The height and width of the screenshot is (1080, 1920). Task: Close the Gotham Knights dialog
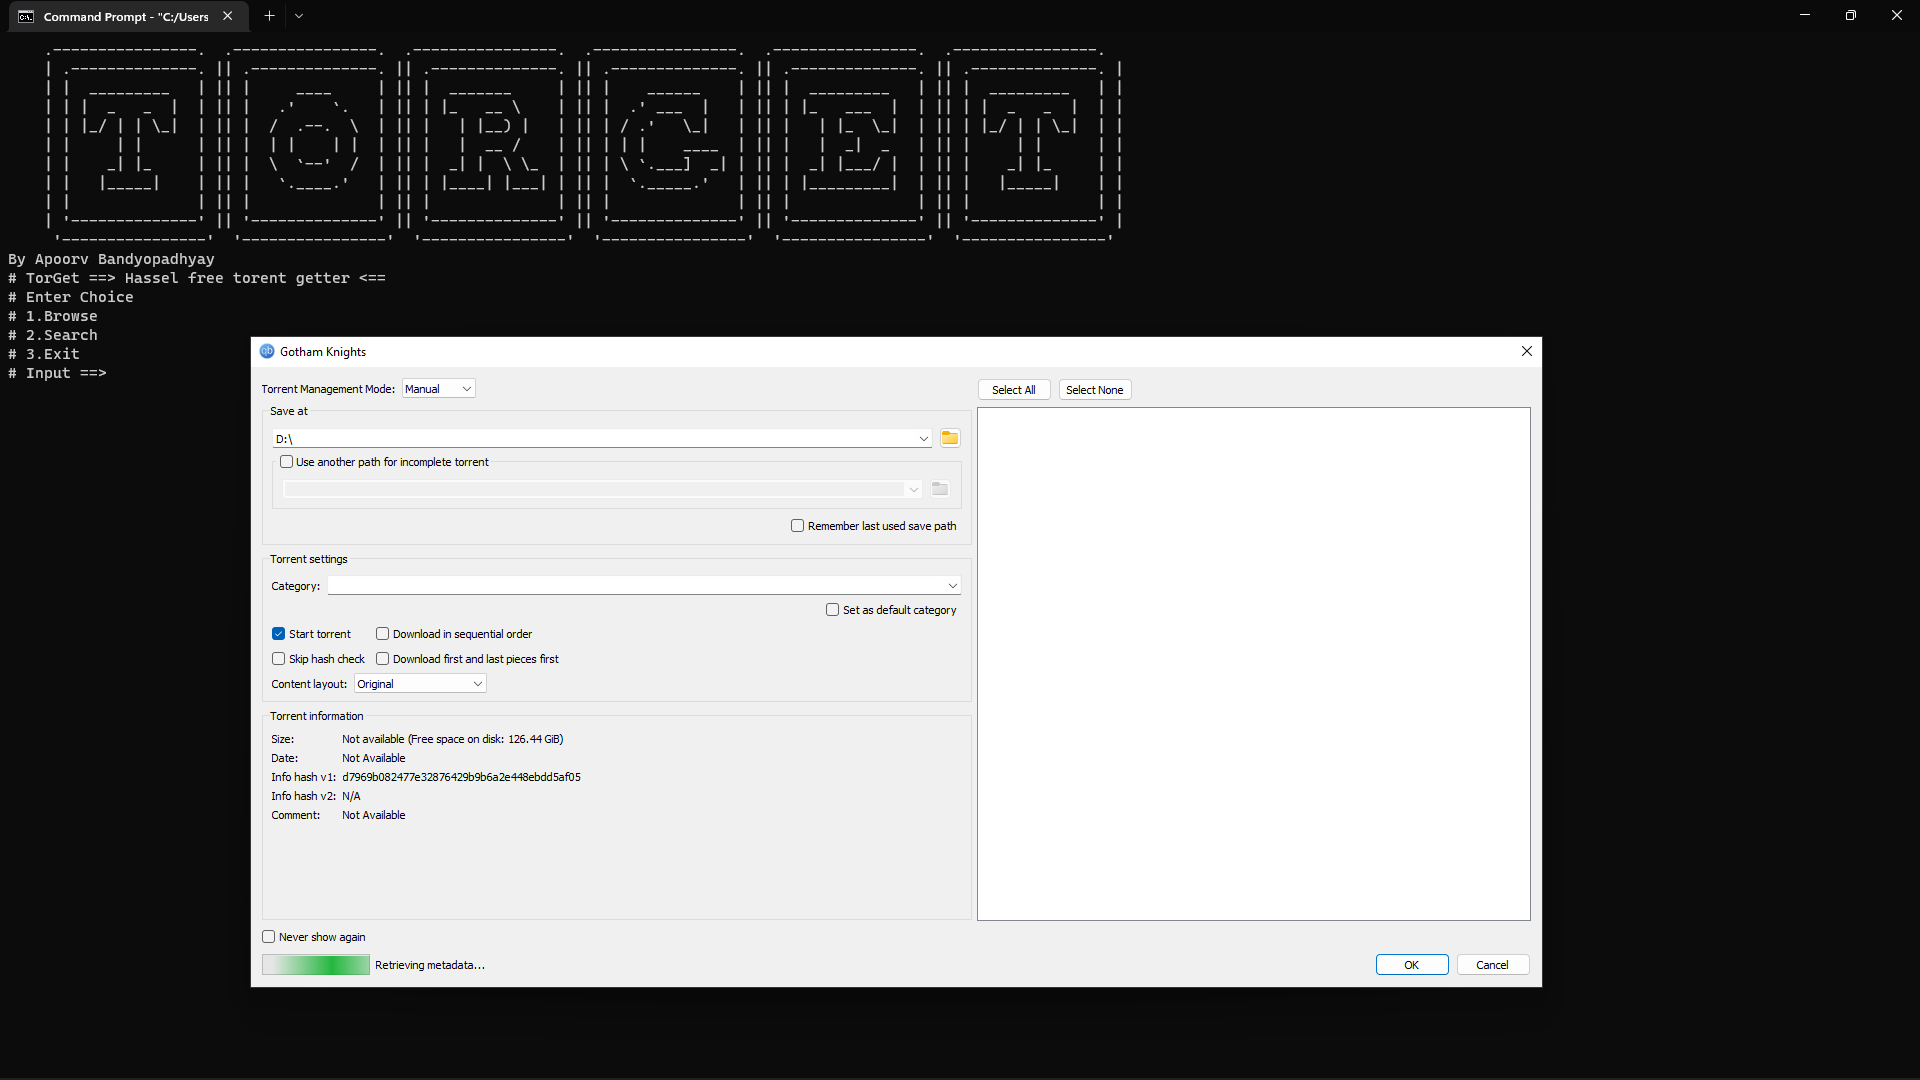coord(1526,351)
